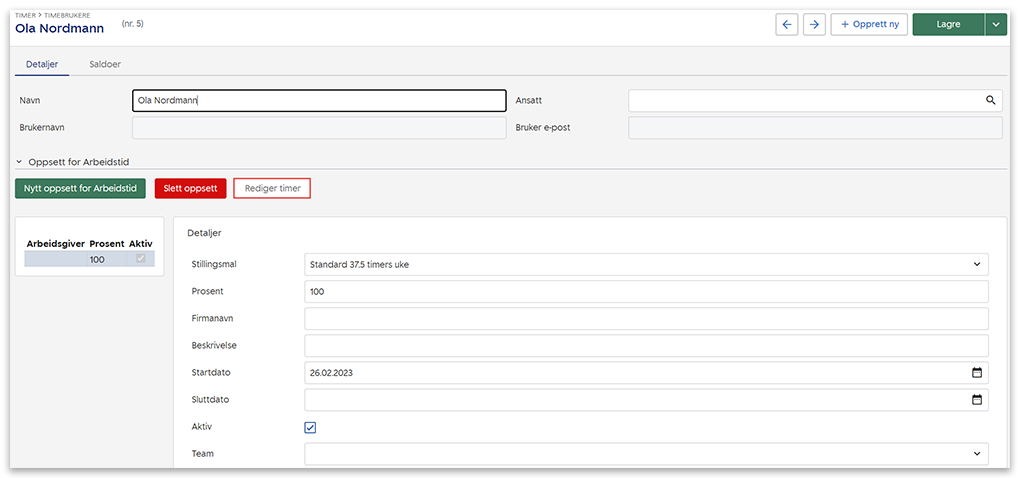Screen dimensions: 1020x478
Task: Click the search icon in Ansatt field
Action: point(990,101)
